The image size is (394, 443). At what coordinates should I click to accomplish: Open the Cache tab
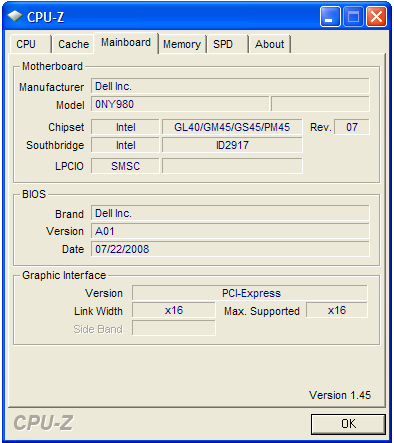click(x=73, y=44)
